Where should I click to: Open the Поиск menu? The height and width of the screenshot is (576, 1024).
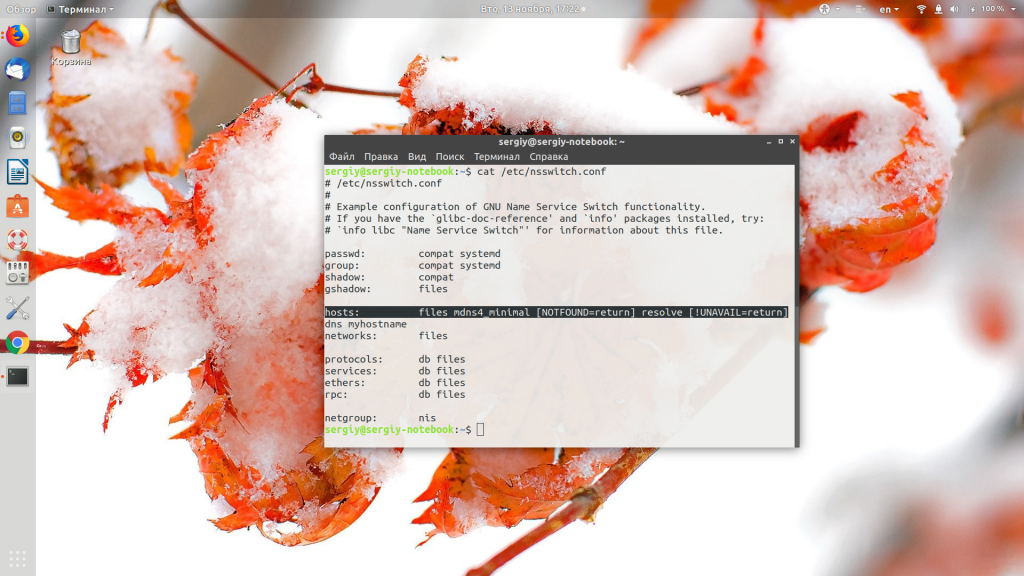point(449,157)
